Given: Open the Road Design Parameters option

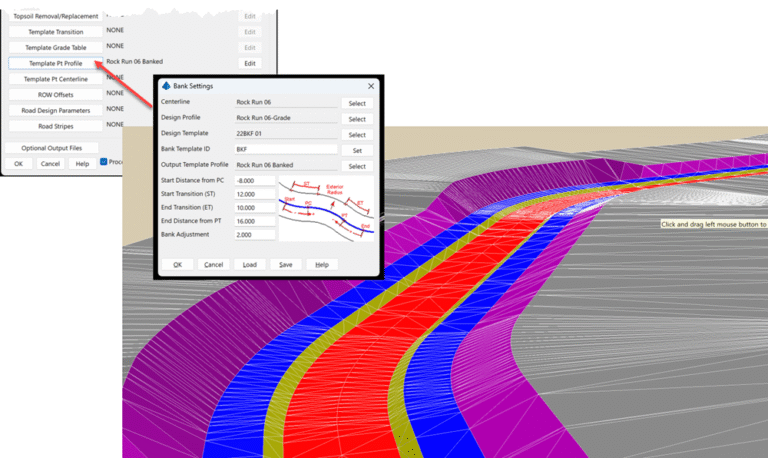Looking at the screenshot, I should (x=55, y=110).
